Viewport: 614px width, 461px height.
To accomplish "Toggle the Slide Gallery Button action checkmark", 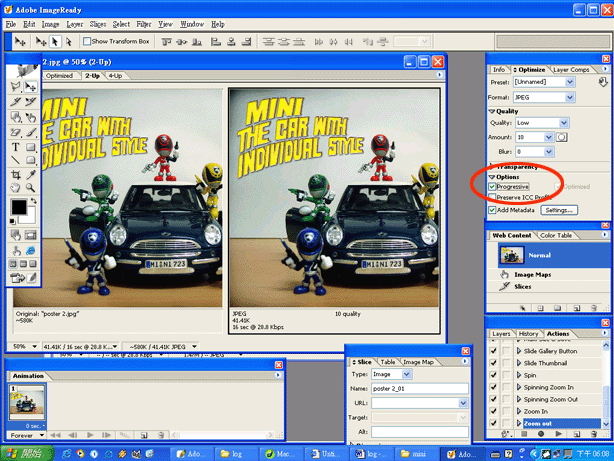I will click(x=493, y=351).
